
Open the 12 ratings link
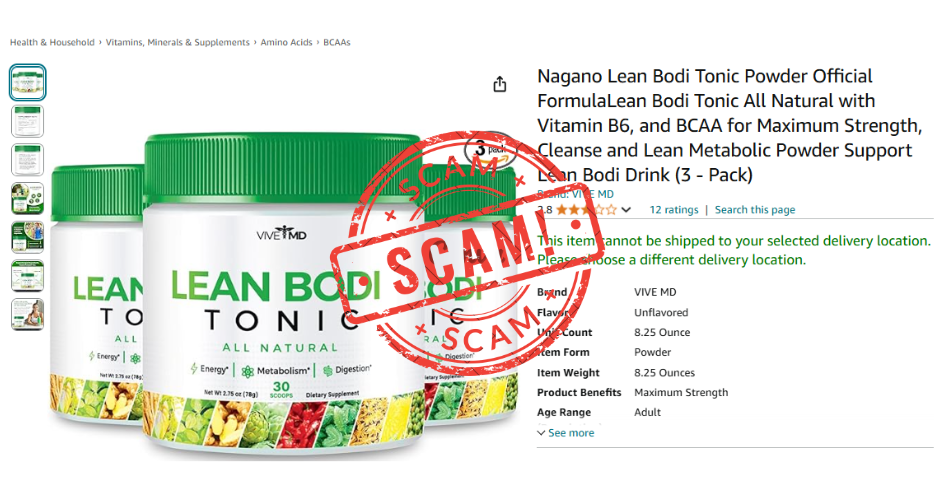coord(673,210)
